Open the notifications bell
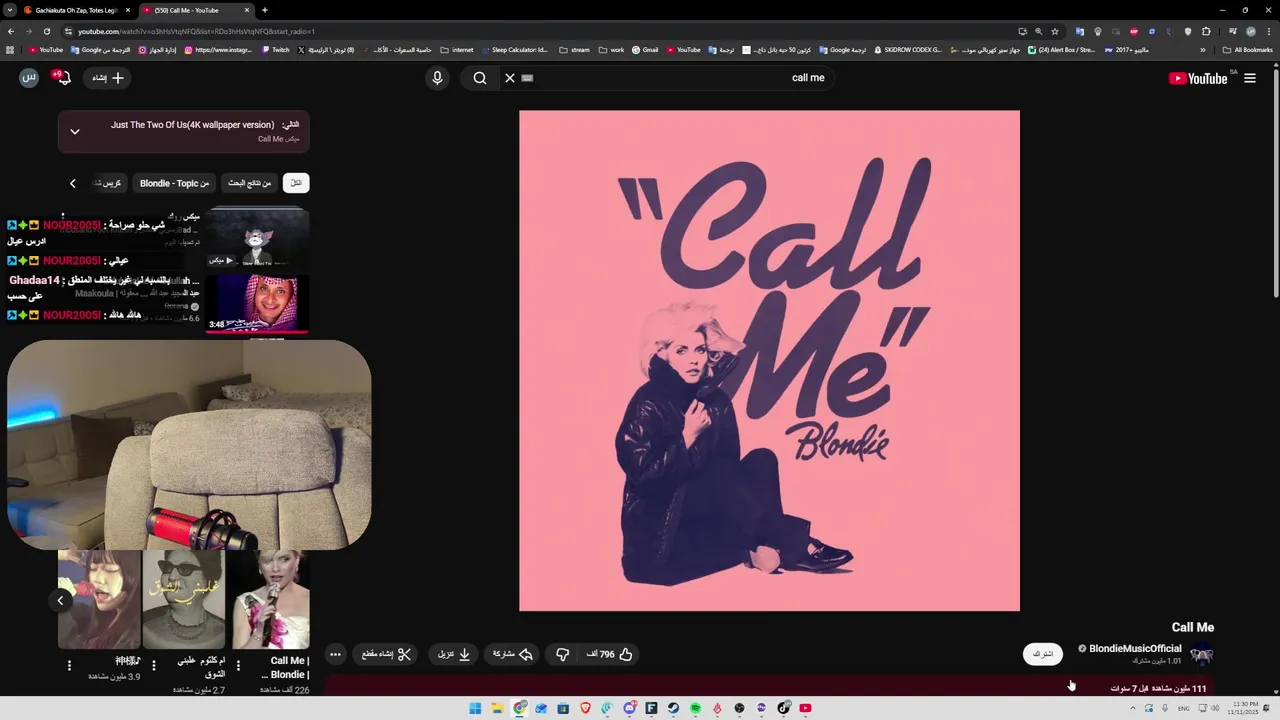Image resolution: width=1280 pixels, height=720 pixels. pyautogui.click(x=63, y=78)
